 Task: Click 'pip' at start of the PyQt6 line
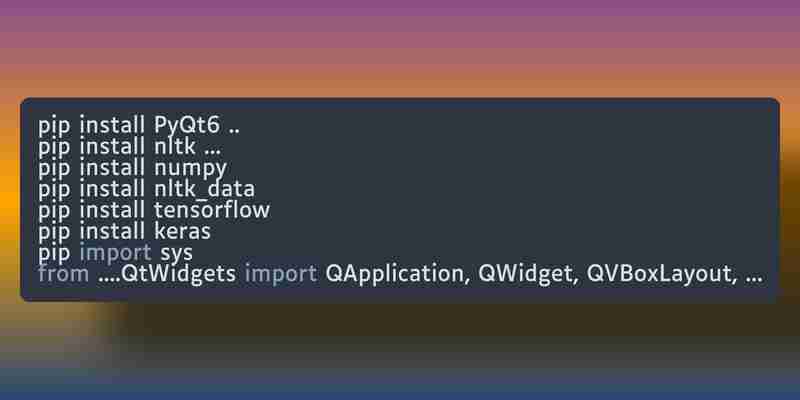[55, 127]
